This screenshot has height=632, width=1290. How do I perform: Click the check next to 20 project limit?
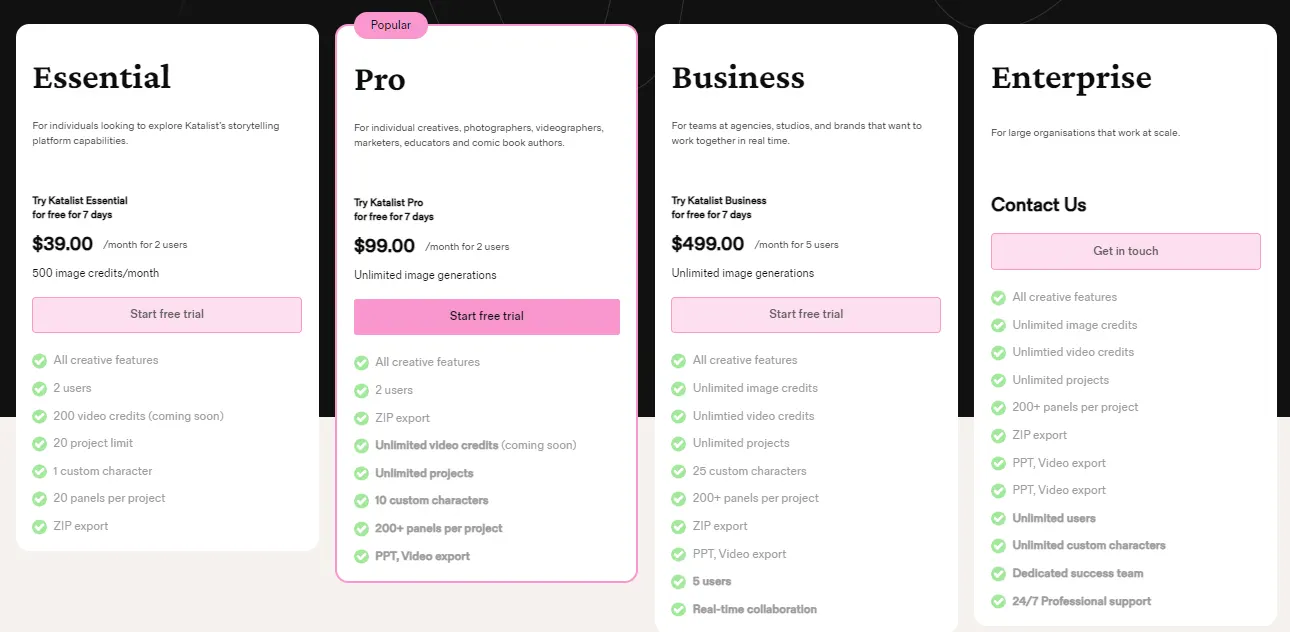[x=40, y=443]
